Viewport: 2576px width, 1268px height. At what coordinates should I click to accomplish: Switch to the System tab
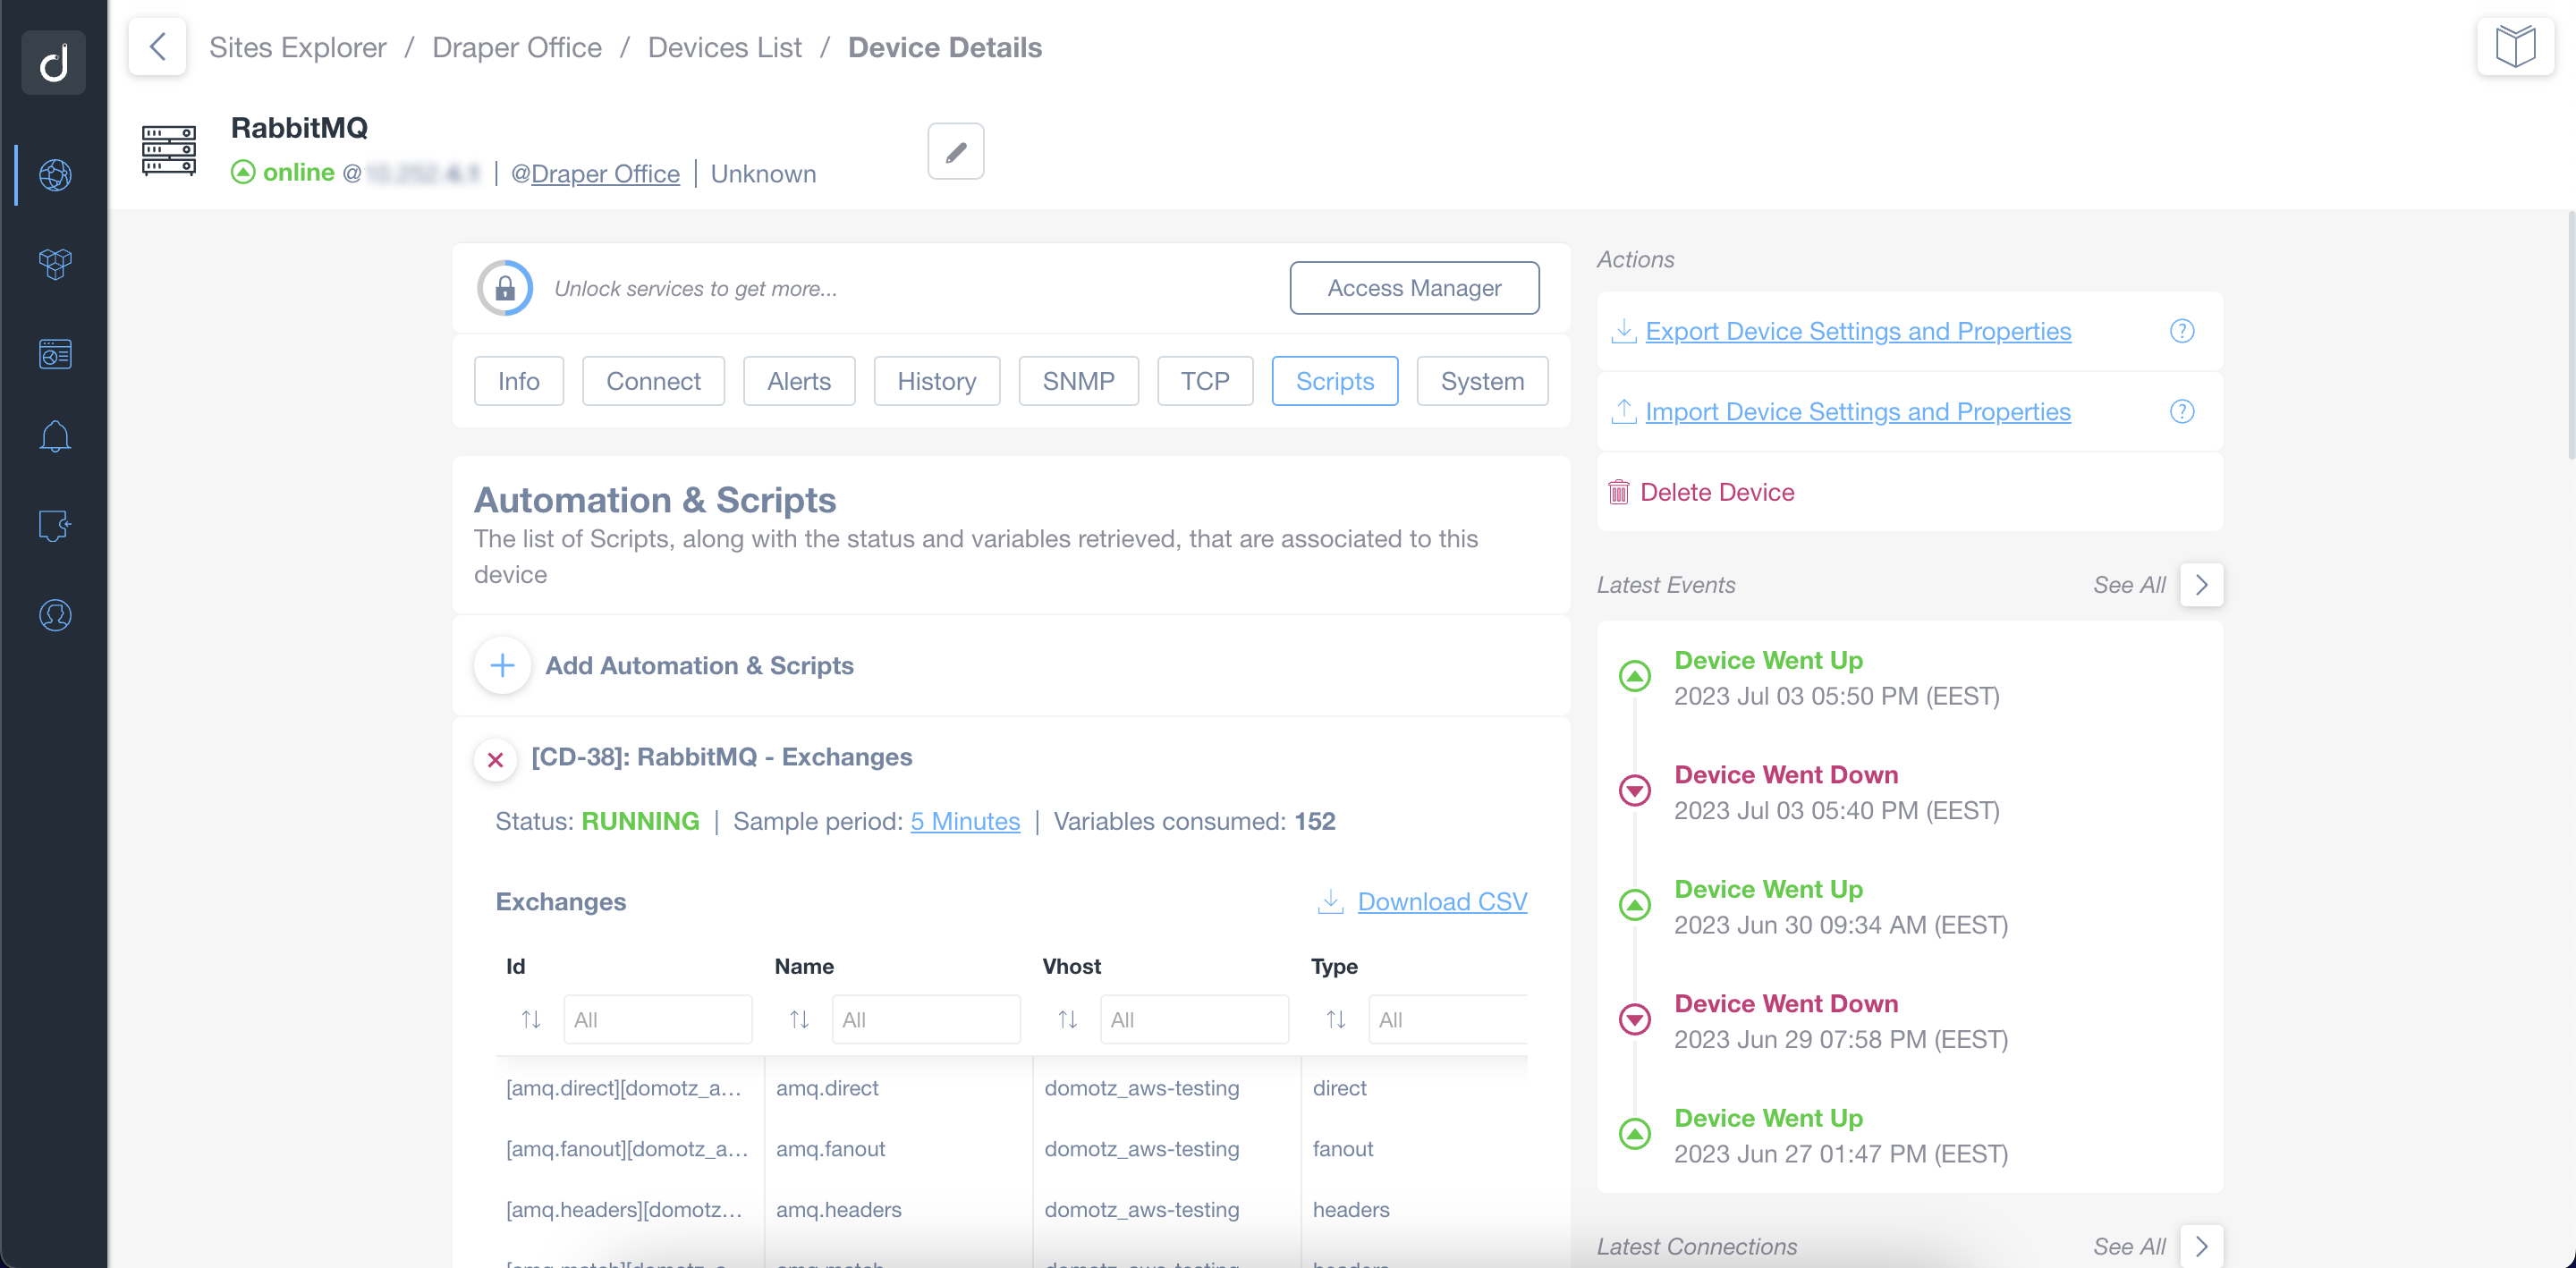(1482, 381)
